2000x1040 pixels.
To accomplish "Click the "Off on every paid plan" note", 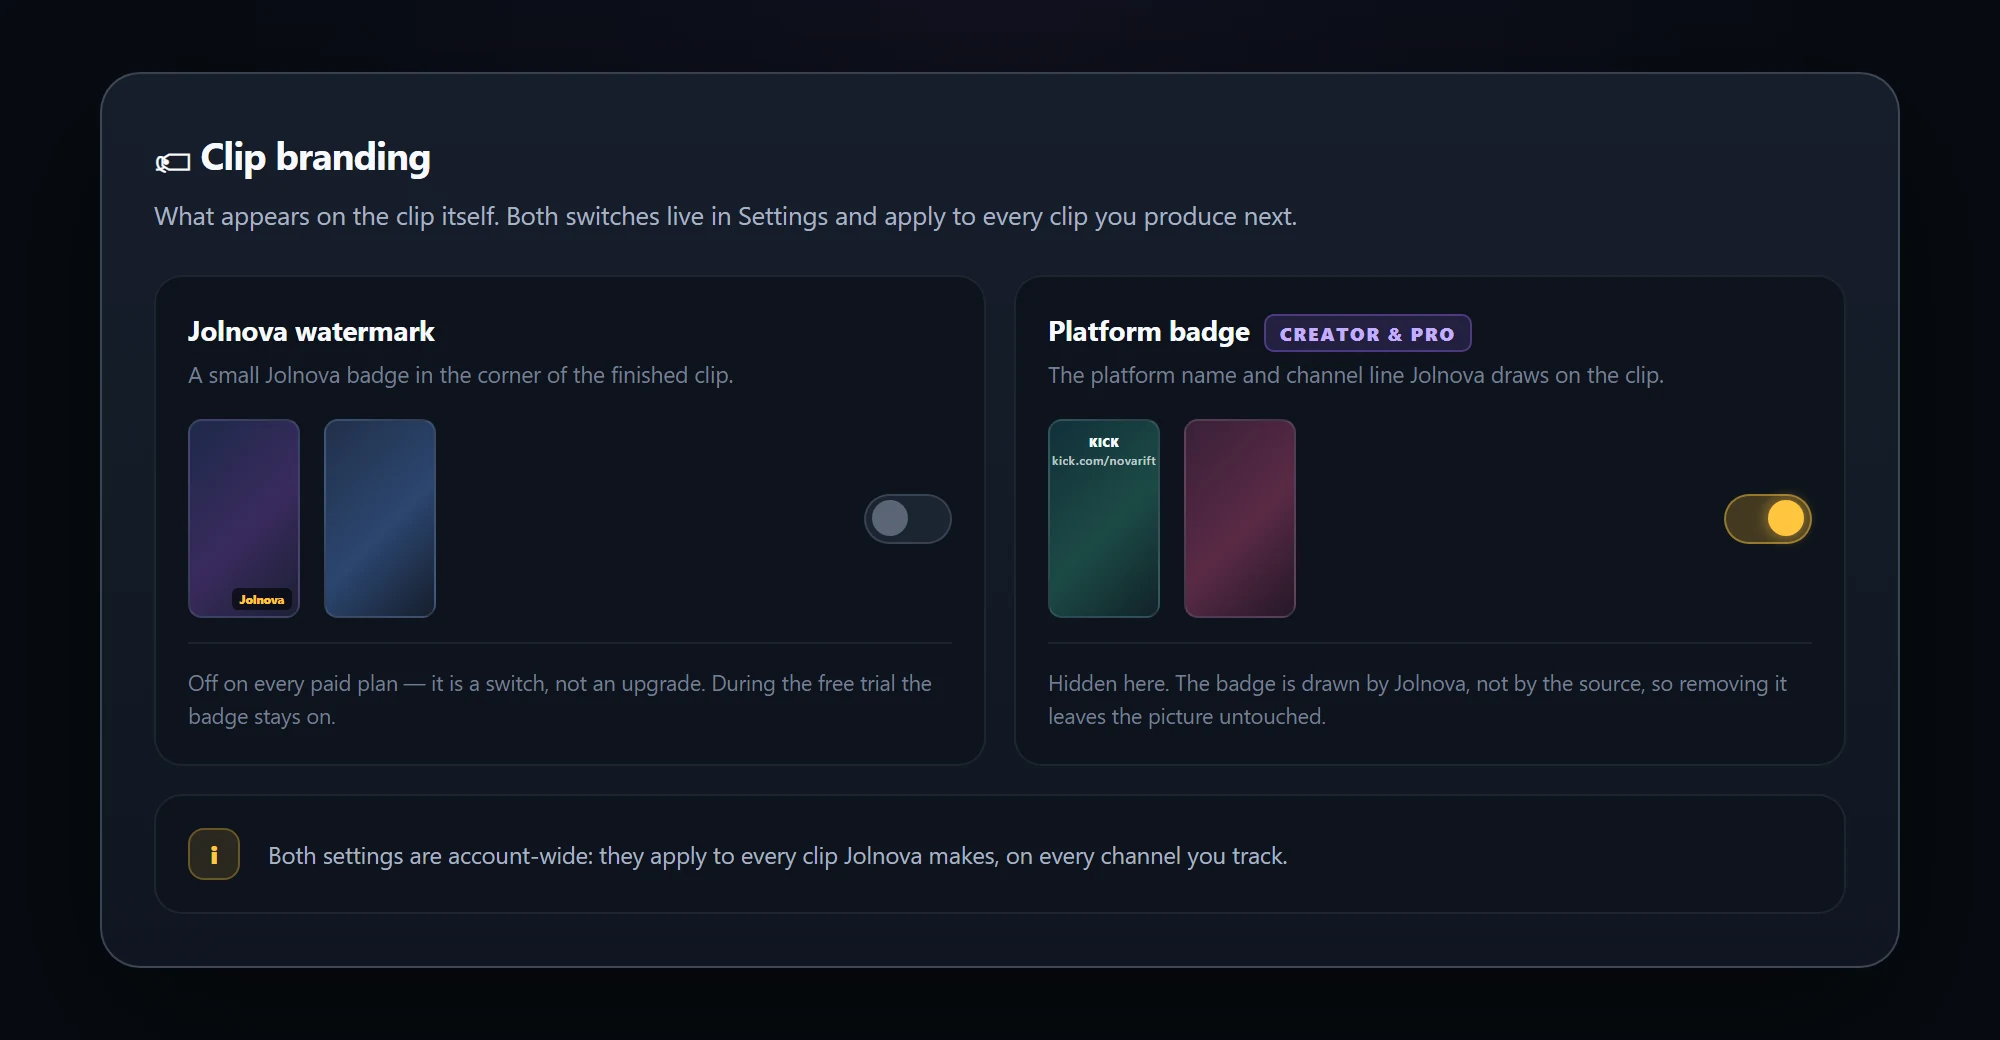I will tap(560, 700).
